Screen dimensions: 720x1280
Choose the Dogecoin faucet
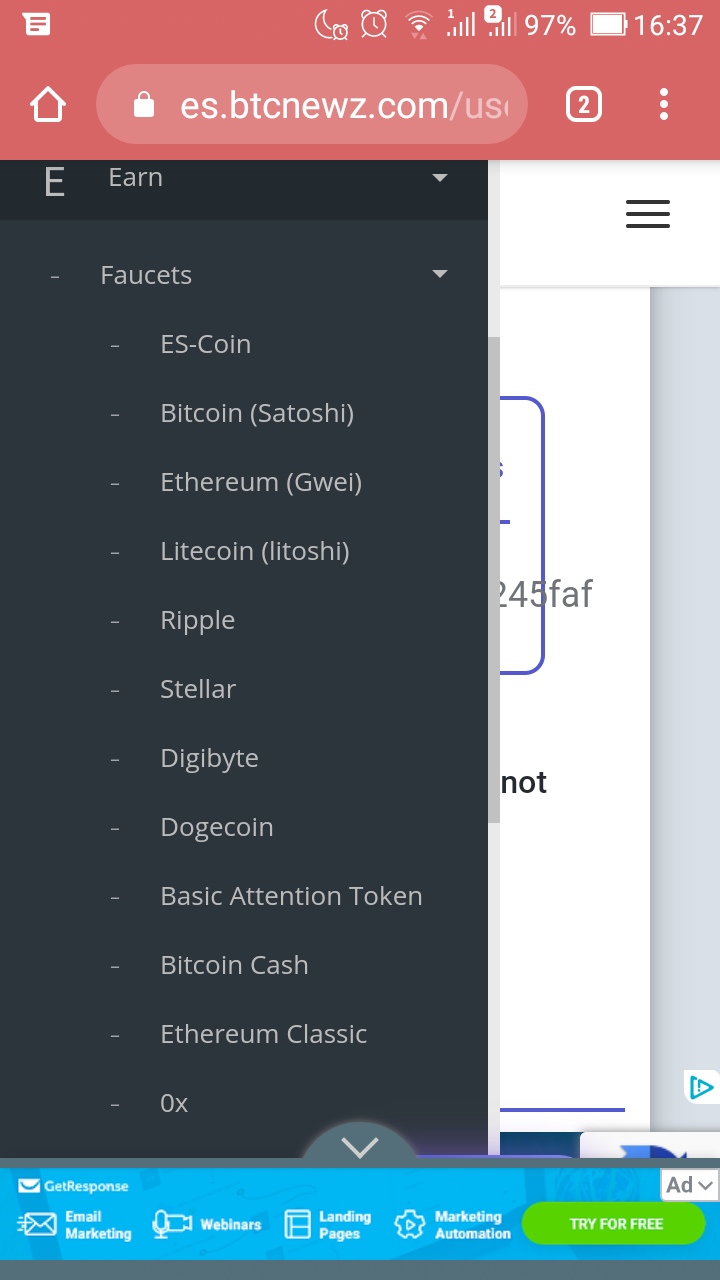pos(217,827)
